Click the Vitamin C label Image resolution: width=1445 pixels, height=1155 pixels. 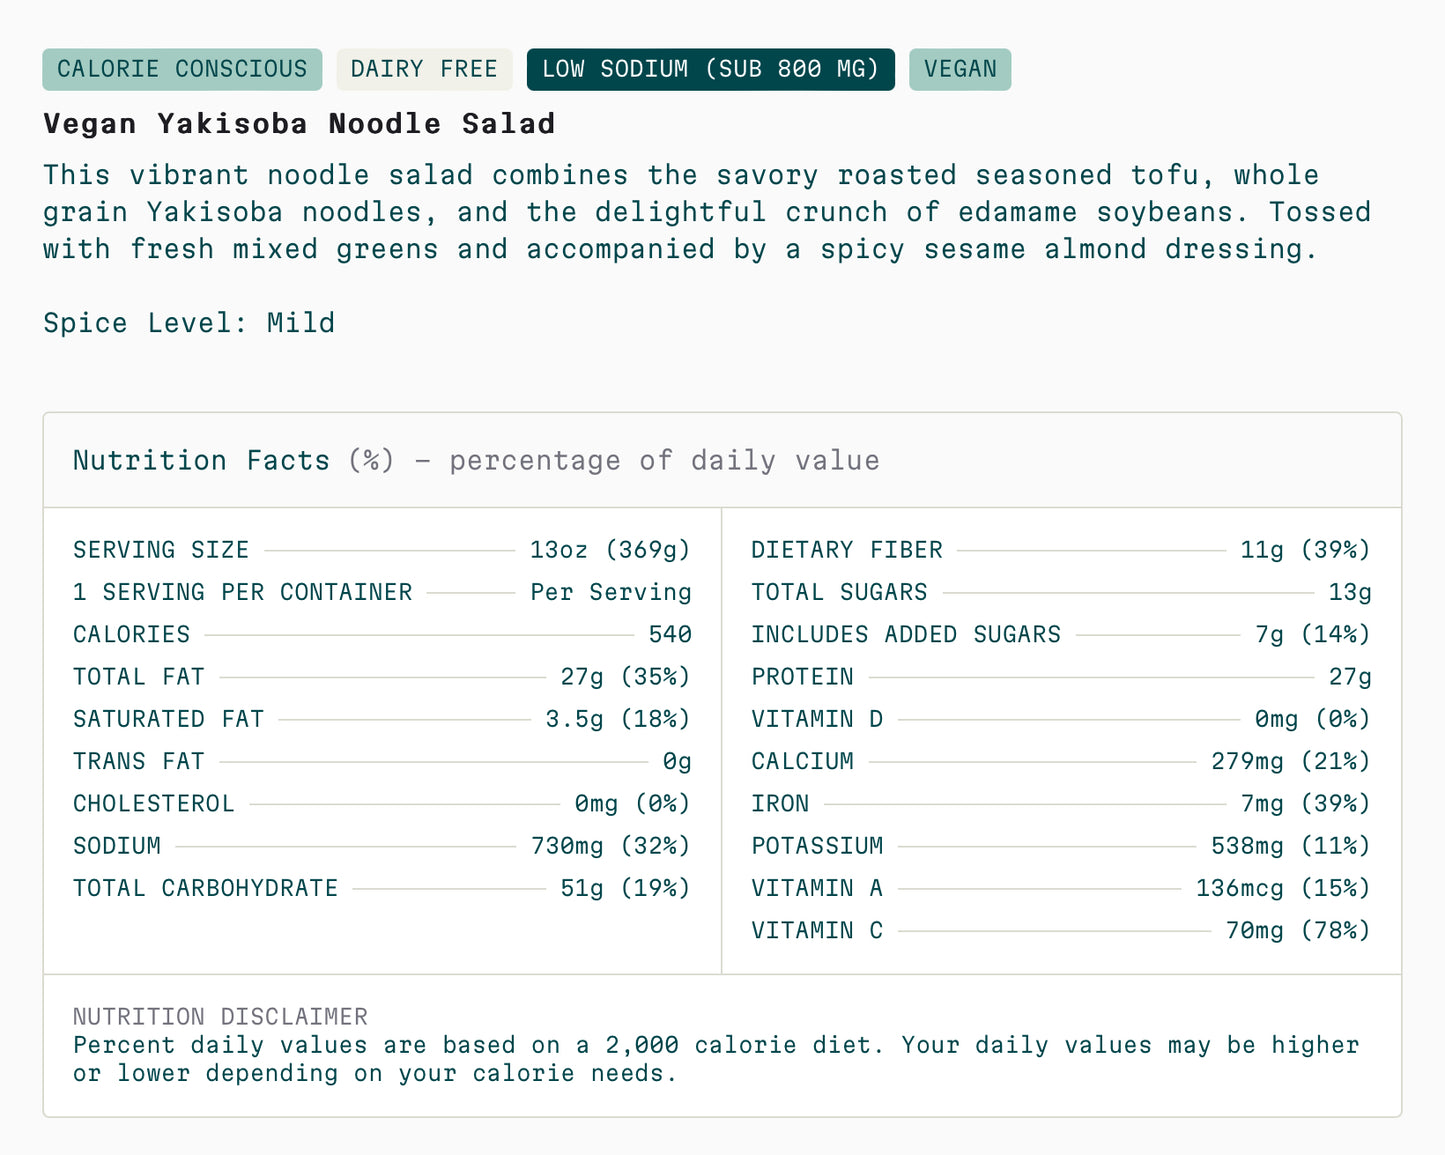(x=817, y=930)
